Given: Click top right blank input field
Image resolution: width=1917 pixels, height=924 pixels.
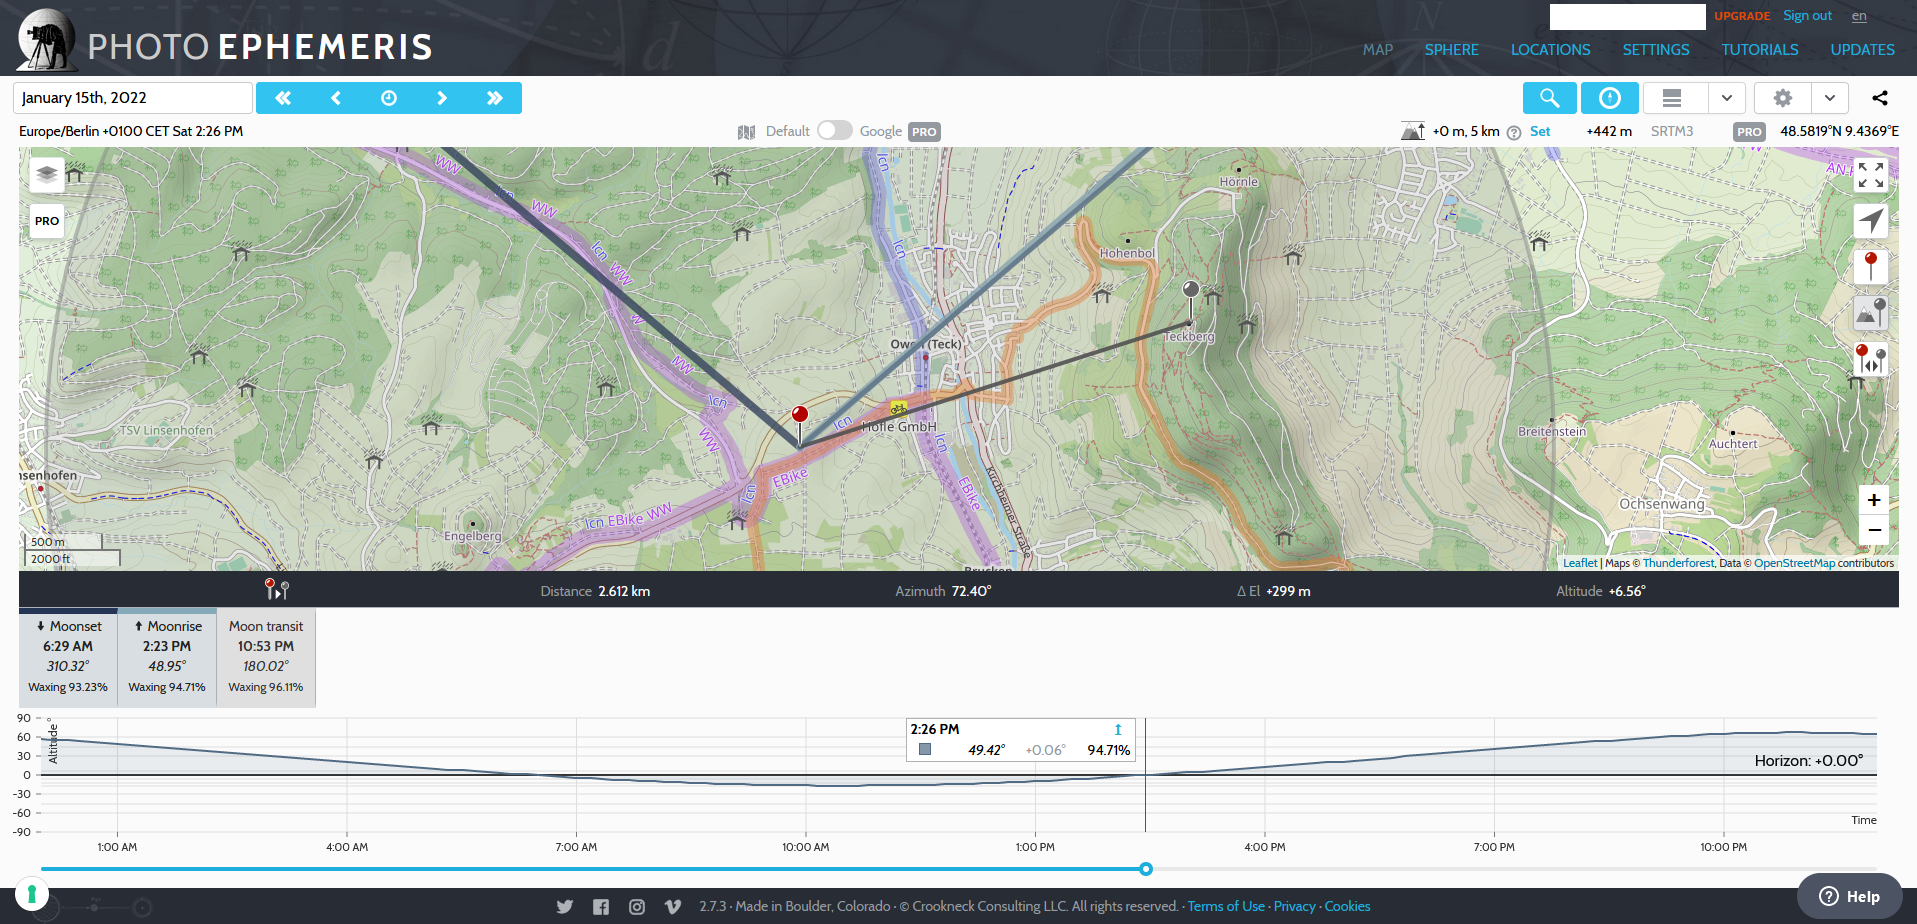Looking at the screenshot, I should [x=1627, y=16].
